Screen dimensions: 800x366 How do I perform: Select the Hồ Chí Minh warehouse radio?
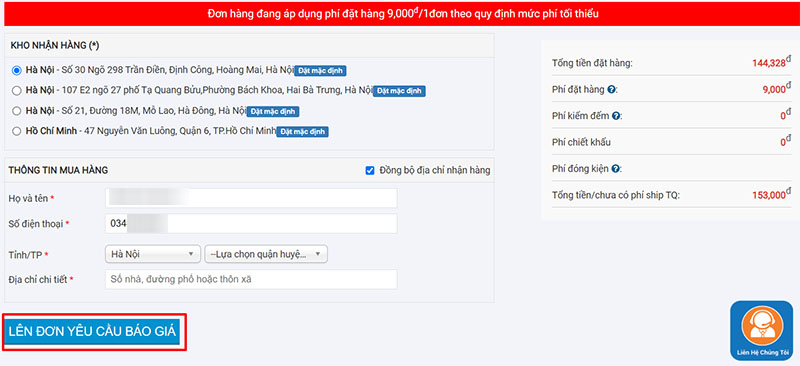coord(17,131)
